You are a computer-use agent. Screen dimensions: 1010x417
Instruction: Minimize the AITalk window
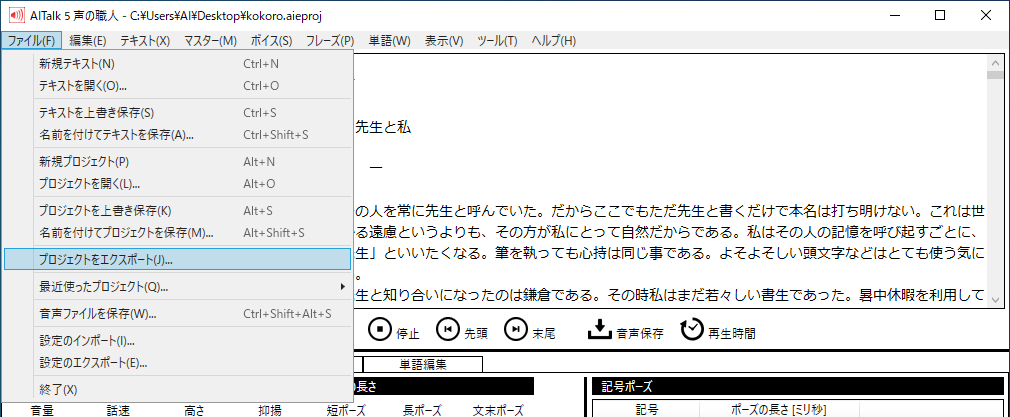coord(895,15)
